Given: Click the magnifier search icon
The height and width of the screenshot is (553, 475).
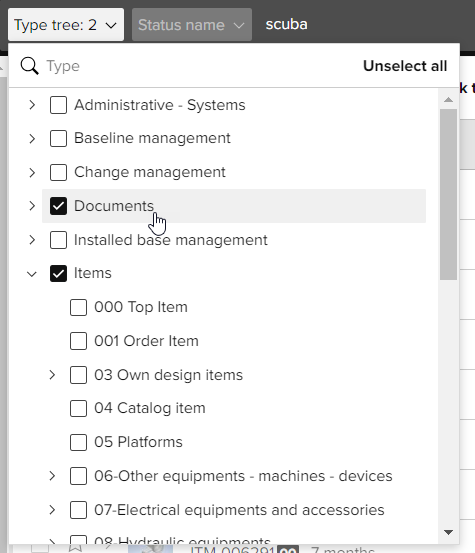Looking at the screenshot, I should [x=29, y=66].
